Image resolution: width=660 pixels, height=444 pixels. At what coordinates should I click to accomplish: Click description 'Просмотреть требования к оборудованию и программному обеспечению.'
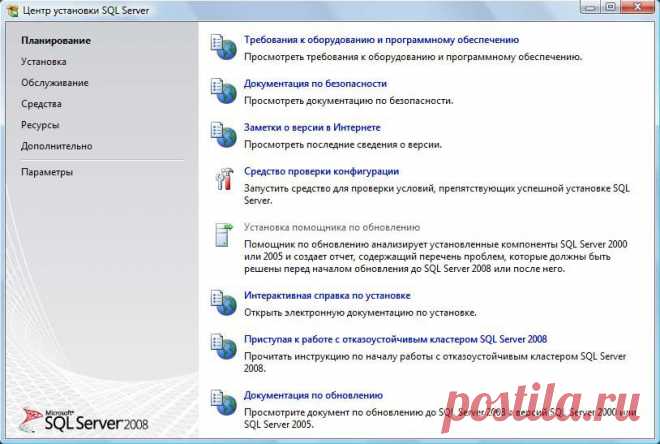(x=413, y=57)
